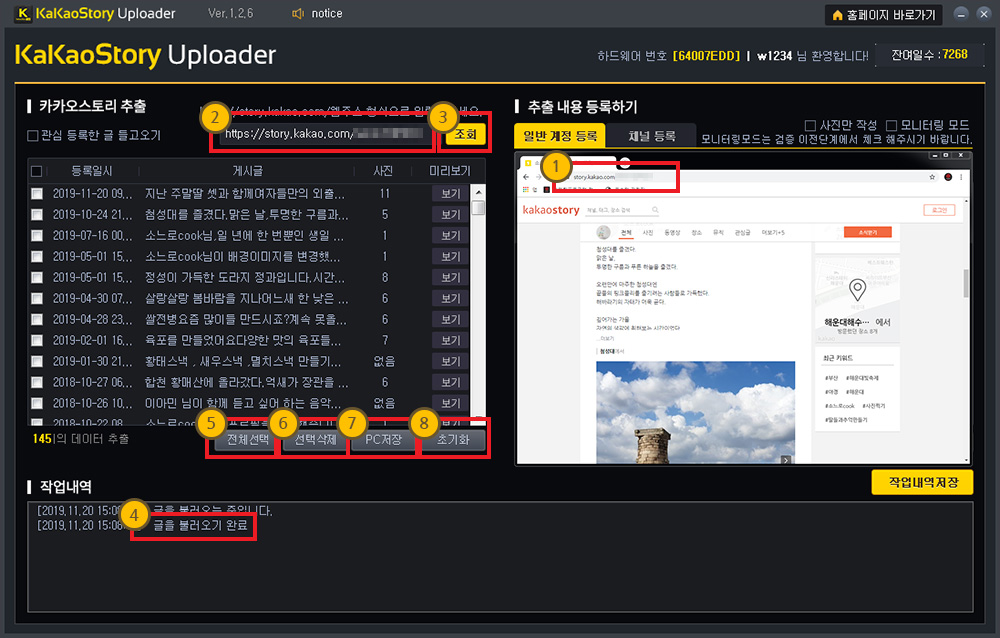
Task: Tick the select-all checkbox in table header
Action: 37,170
